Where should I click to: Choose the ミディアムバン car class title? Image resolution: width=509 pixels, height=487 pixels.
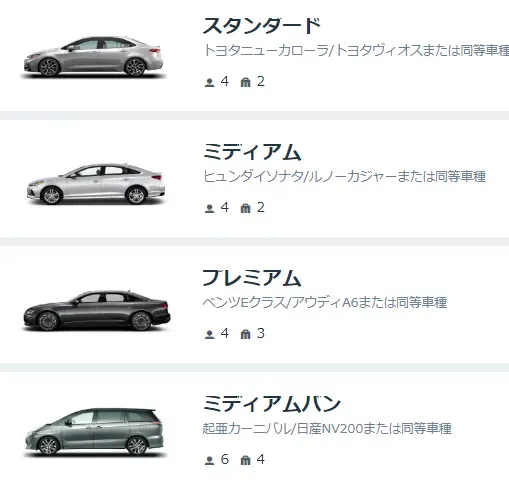coord(272,404)
